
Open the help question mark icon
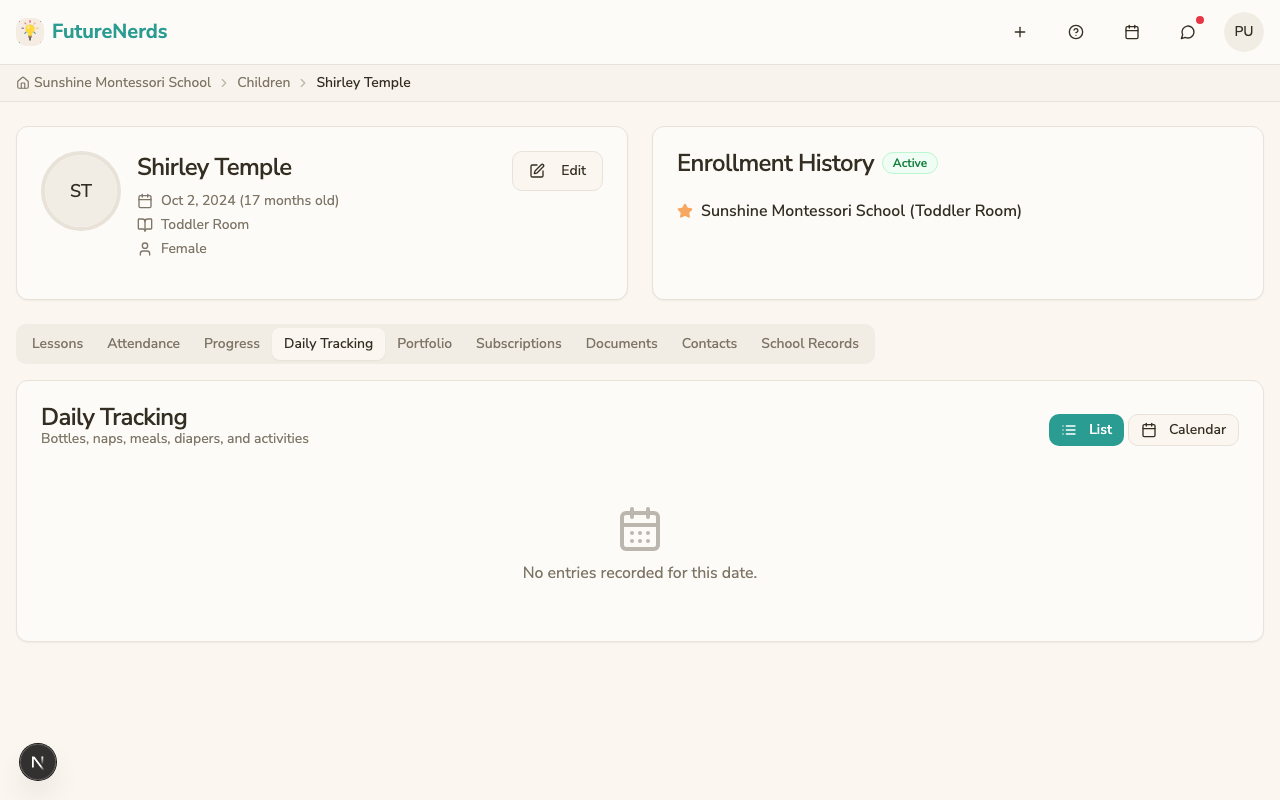pyautogui.click(x=1076, y=32)
